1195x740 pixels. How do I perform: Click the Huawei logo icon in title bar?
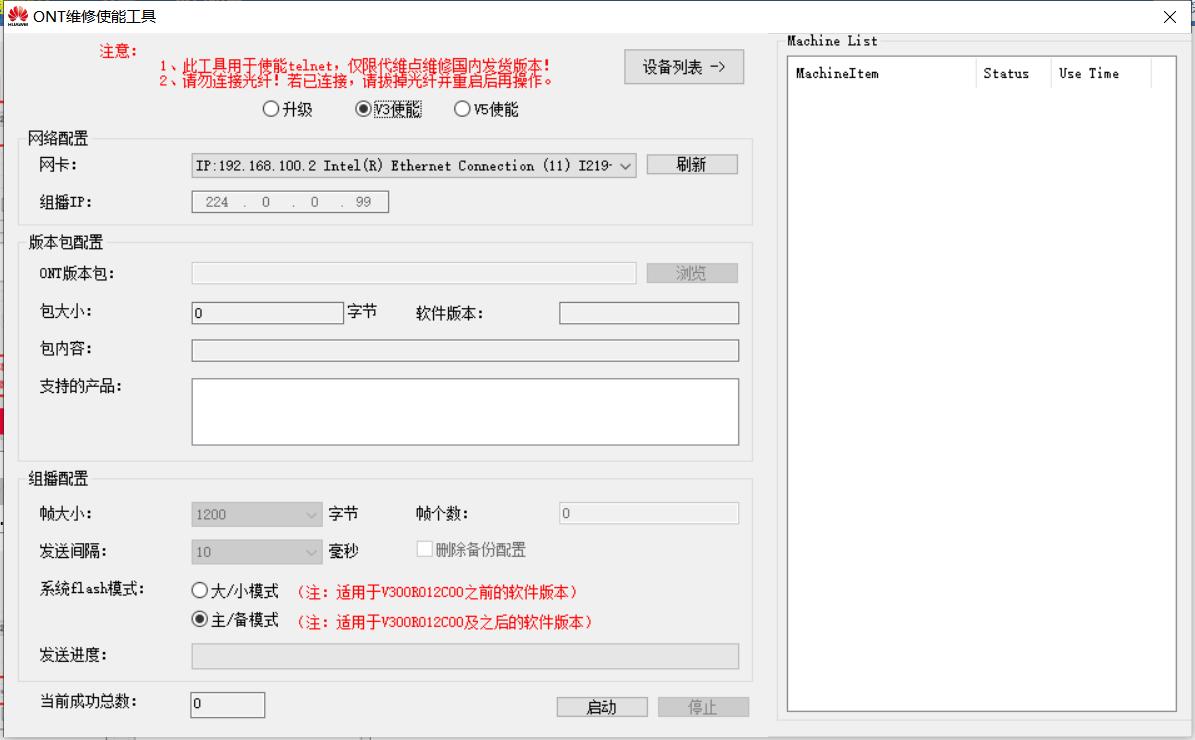[18, 16]
